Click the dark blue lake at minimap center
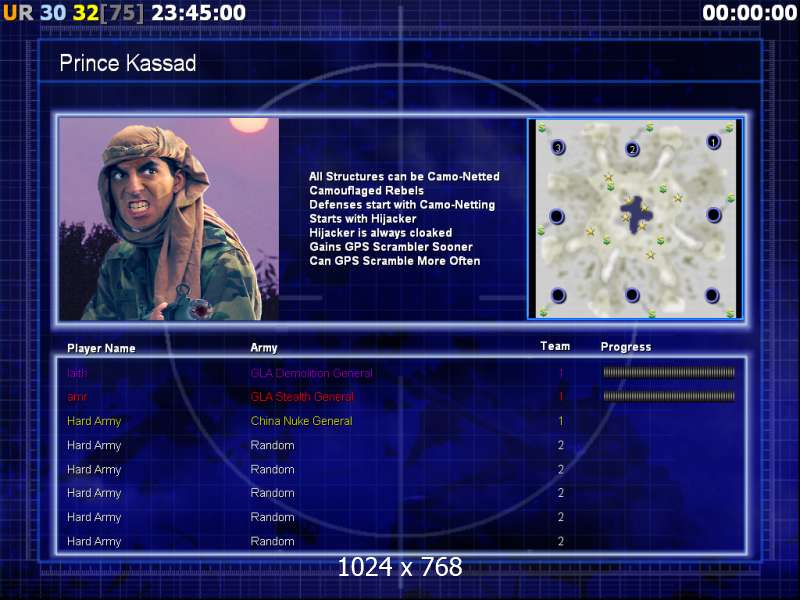The image size is (800, 600). point(635,214)
